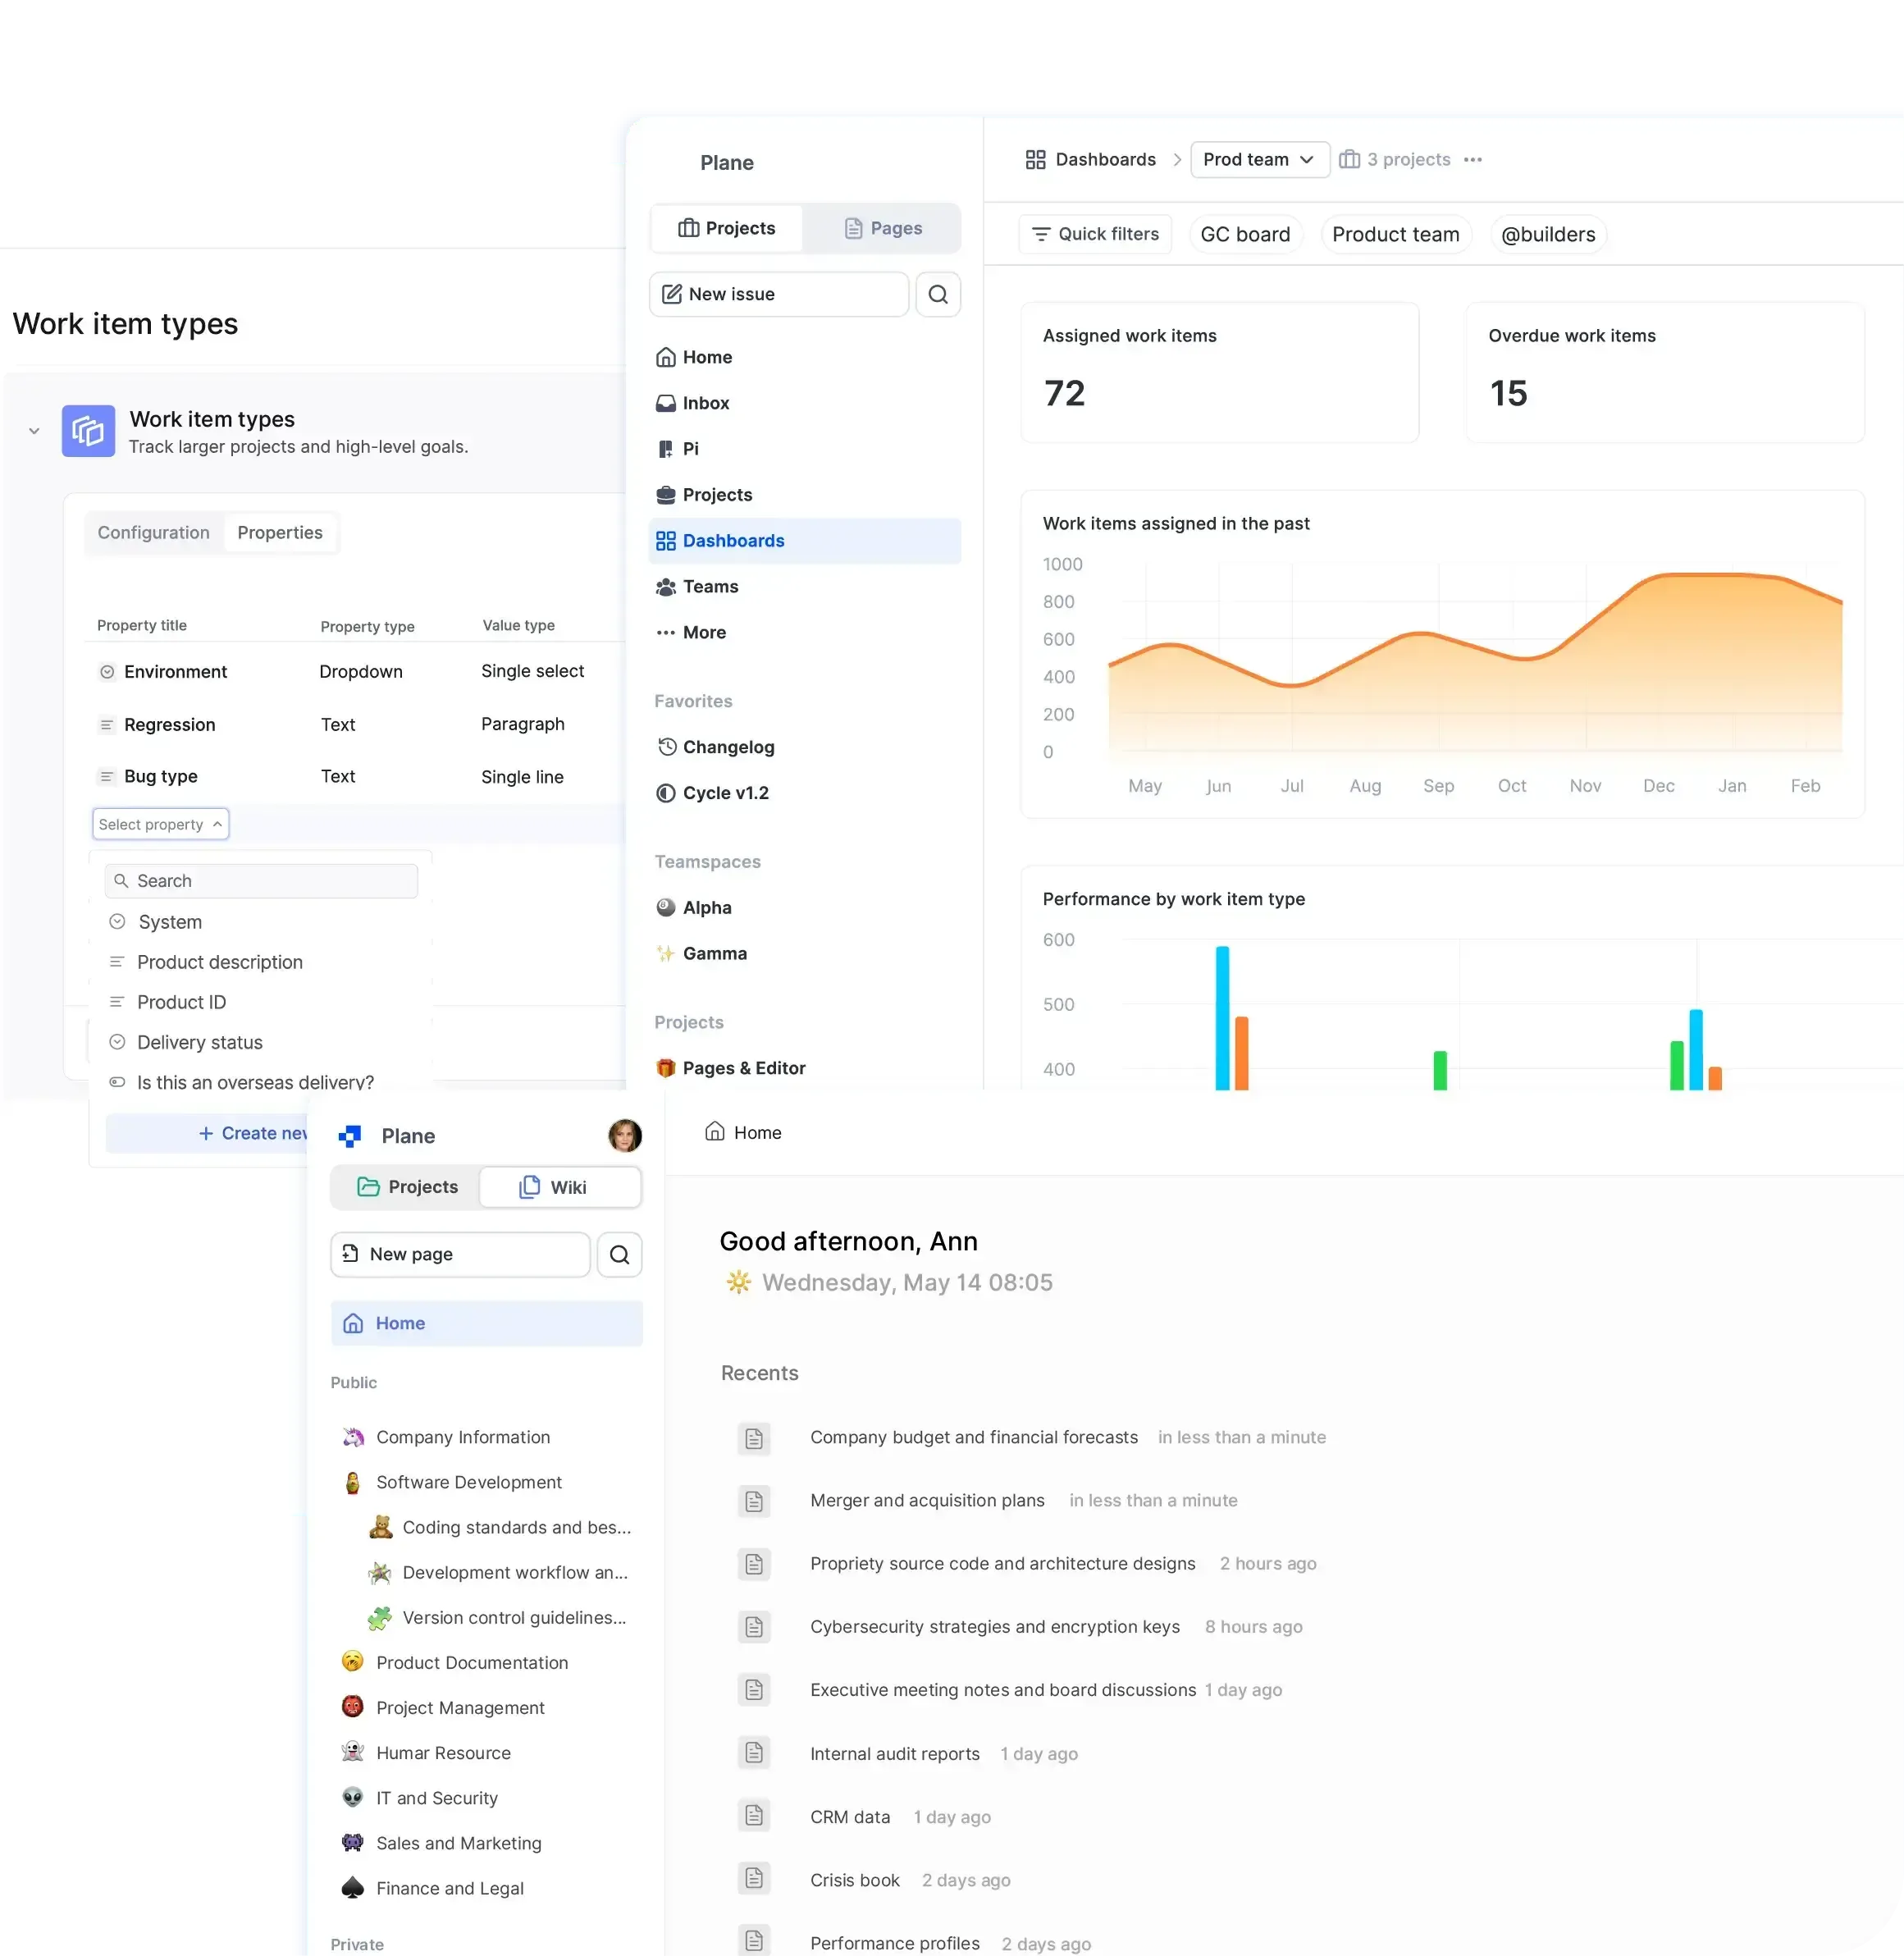1904x1956 pixels.
Task: Open the Inbox from the Plane sidebar
Action: tap(706, 403)
